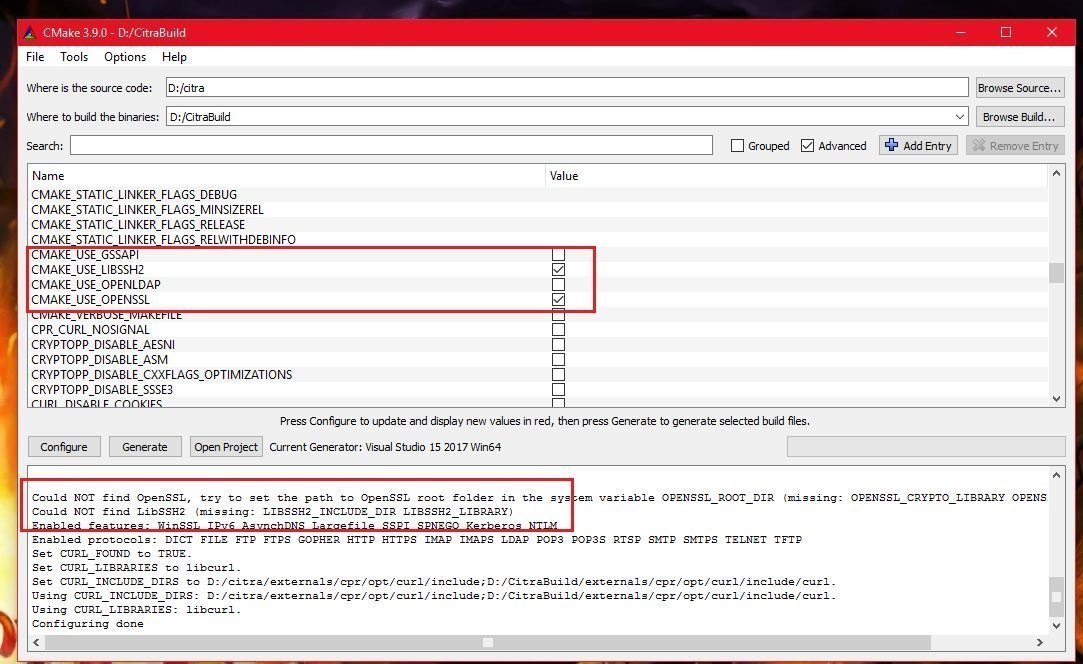Click the Add Entry plus icon button
The image size is (1083, 664).
coord(918,145)
